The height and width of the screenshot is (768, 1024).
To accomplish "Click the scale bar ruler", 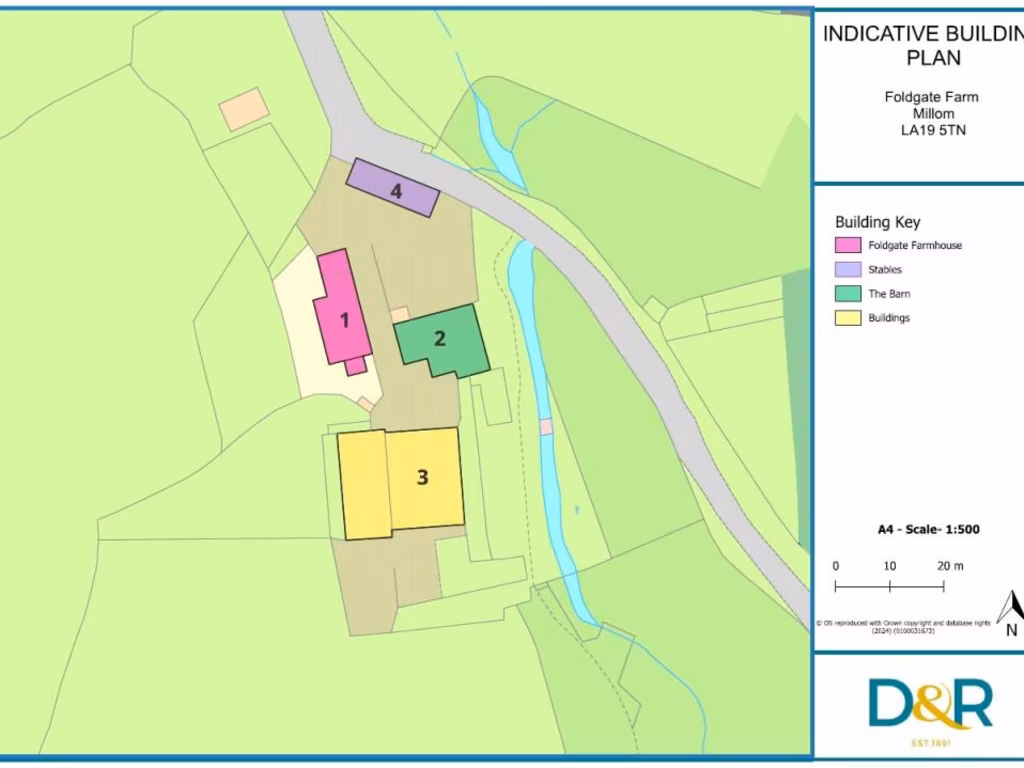I will [889, 586].
